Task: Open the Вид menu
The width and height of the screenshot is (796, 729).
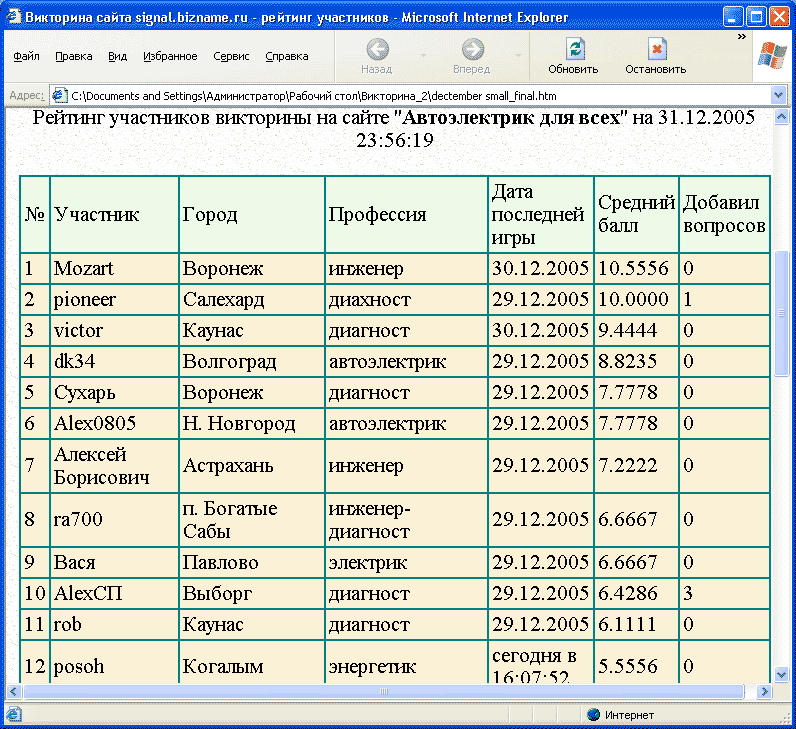Action: [117, 56]
